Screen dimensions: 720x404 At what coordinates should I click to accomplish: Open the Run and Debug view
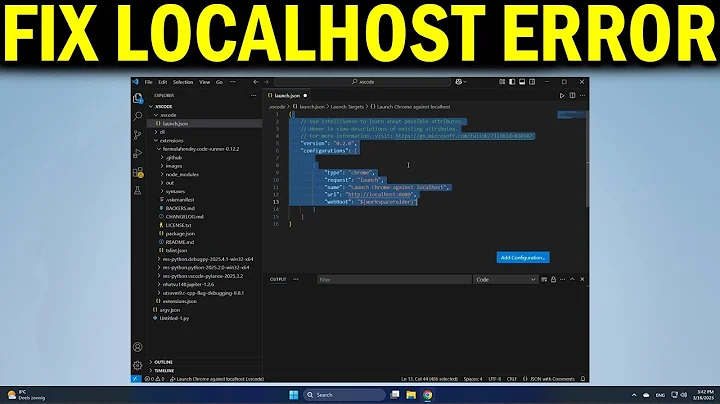tap(137, 153)
